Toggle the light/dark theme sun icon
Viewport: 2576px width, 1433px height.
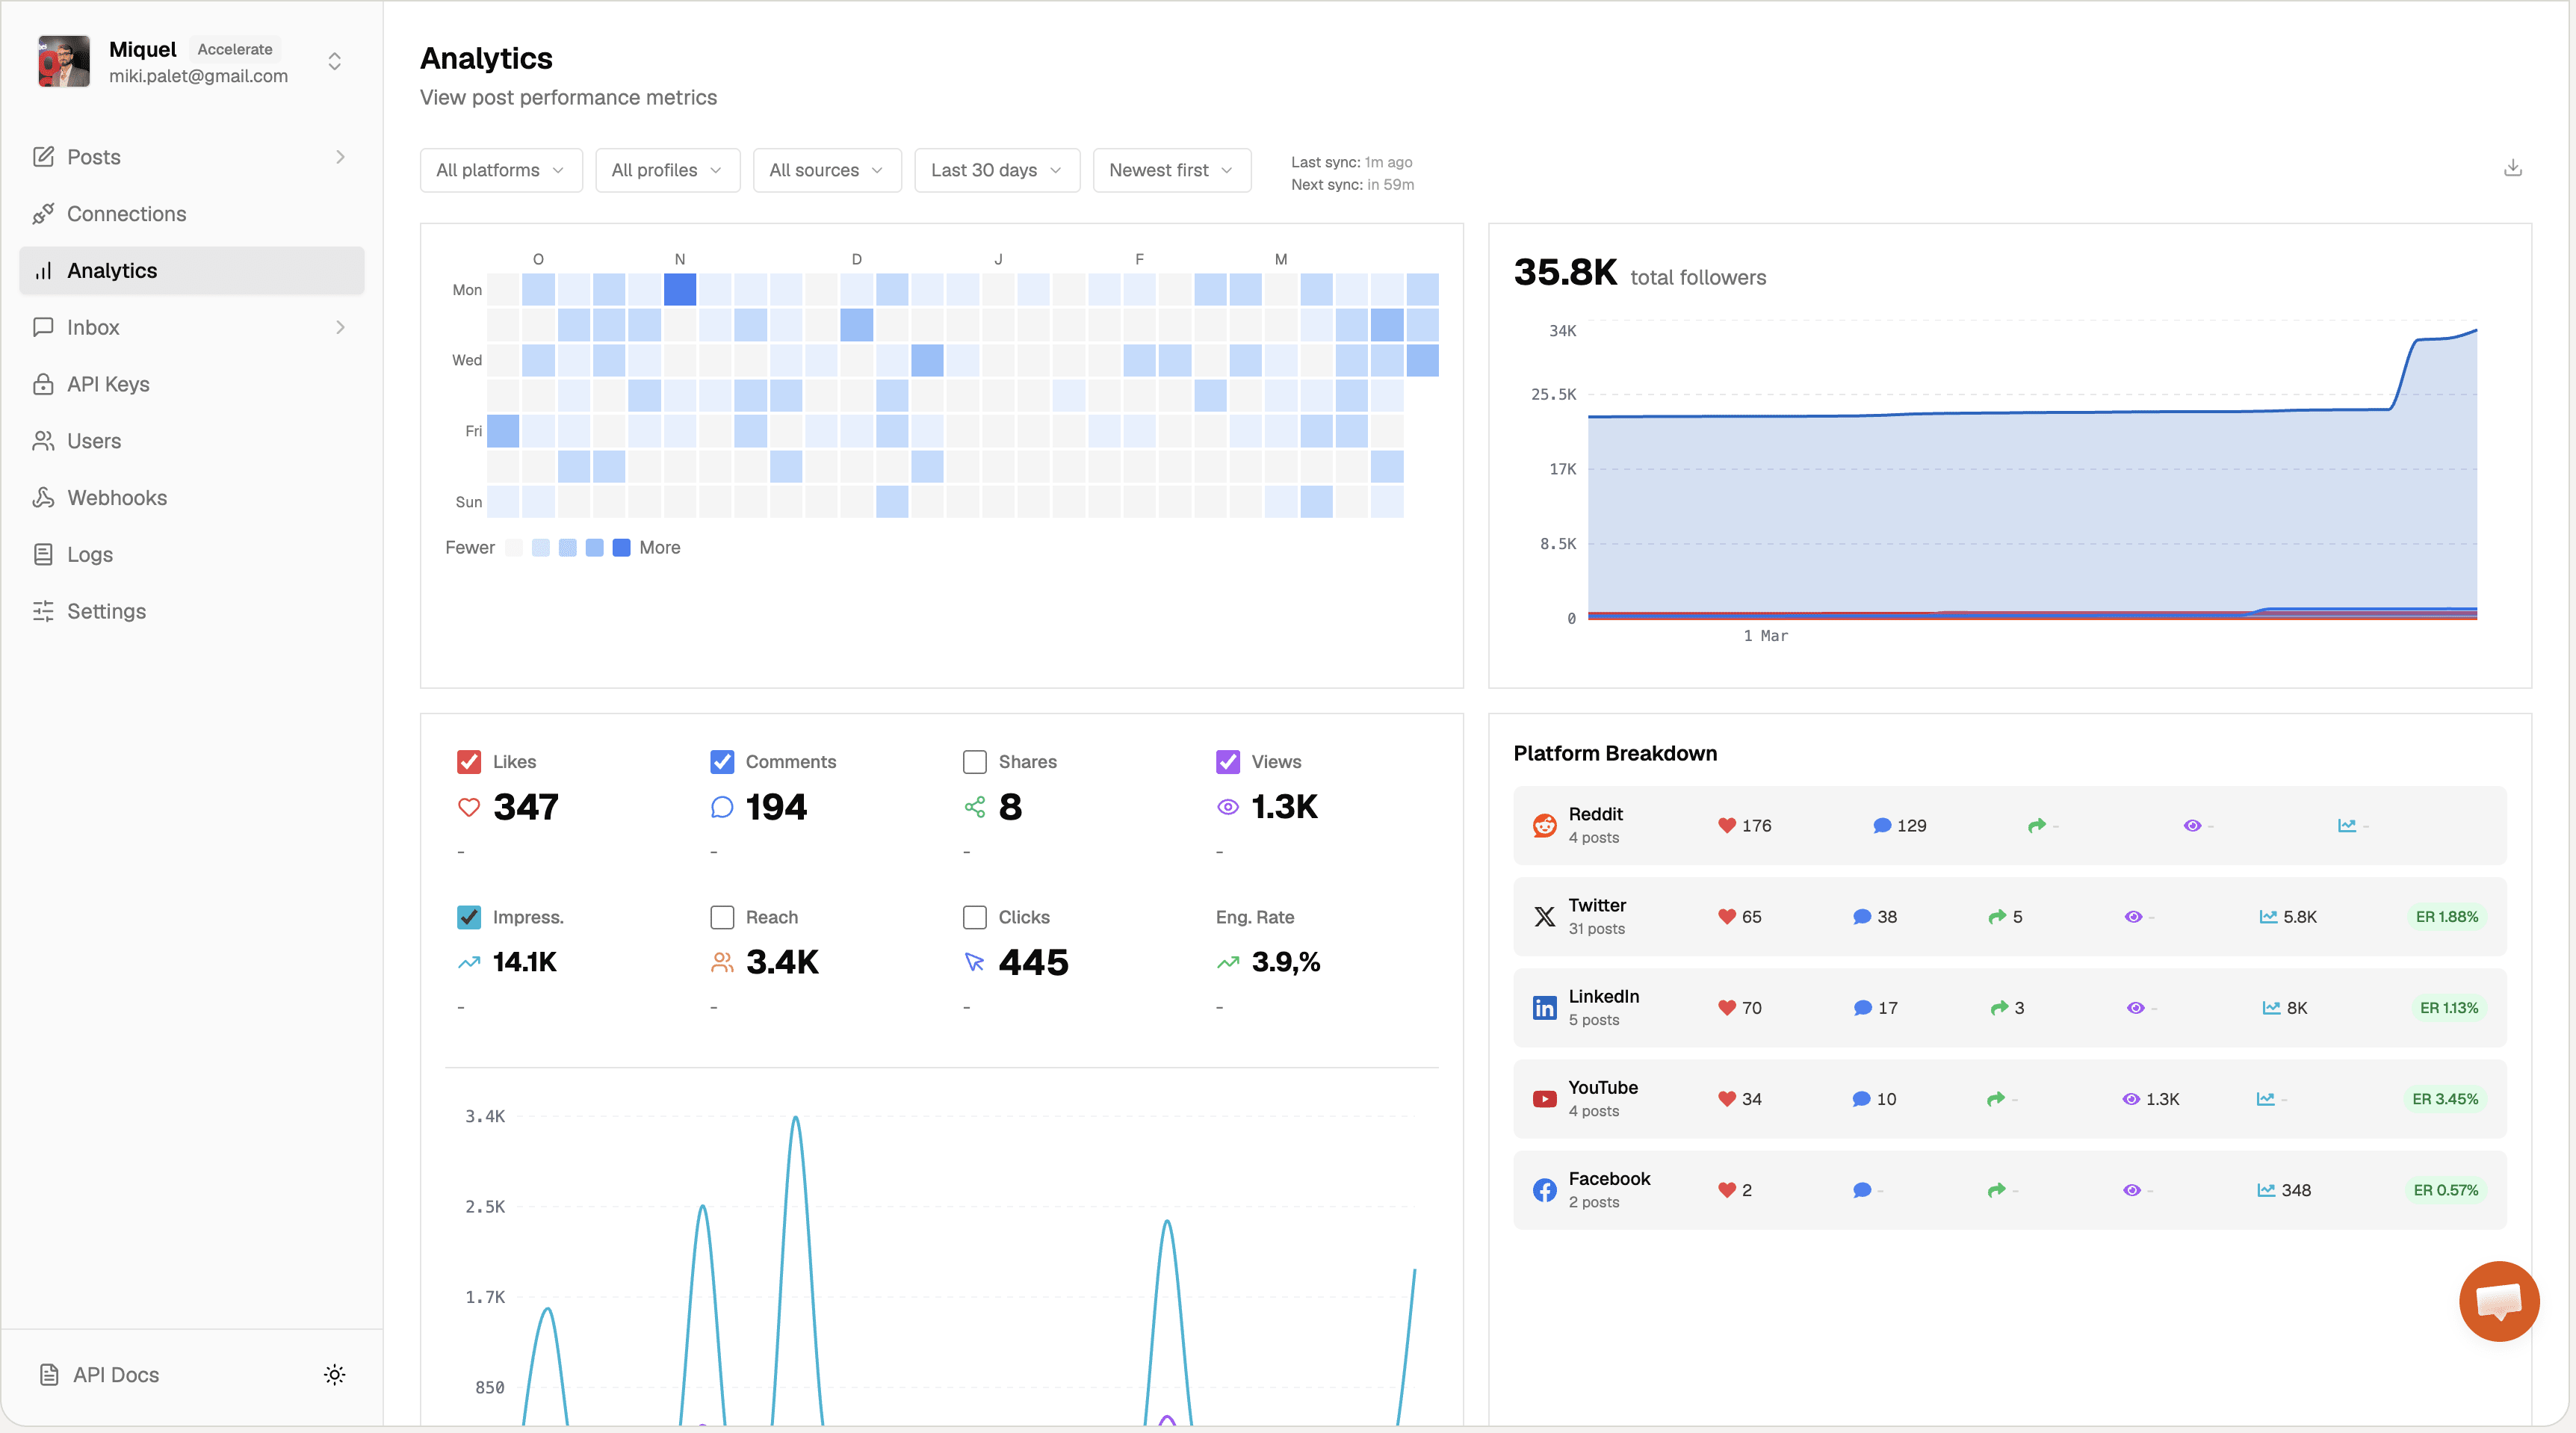pos(334,1374)
